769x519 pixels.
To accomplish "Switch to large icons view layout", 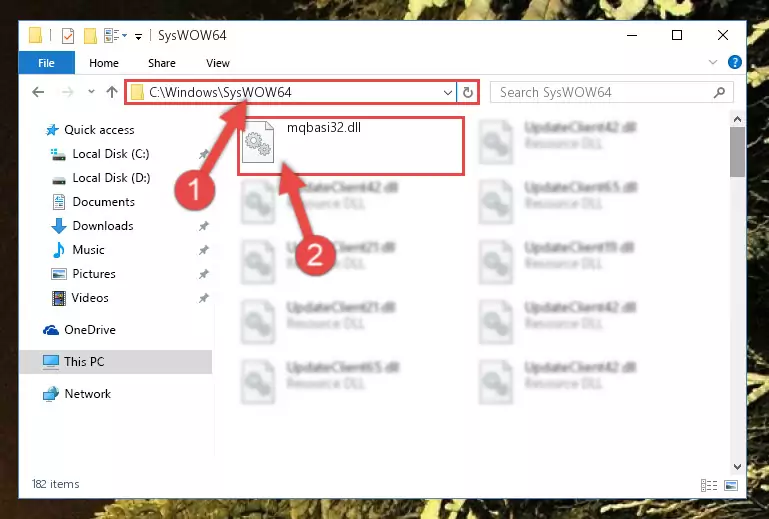I will point(731,485).
